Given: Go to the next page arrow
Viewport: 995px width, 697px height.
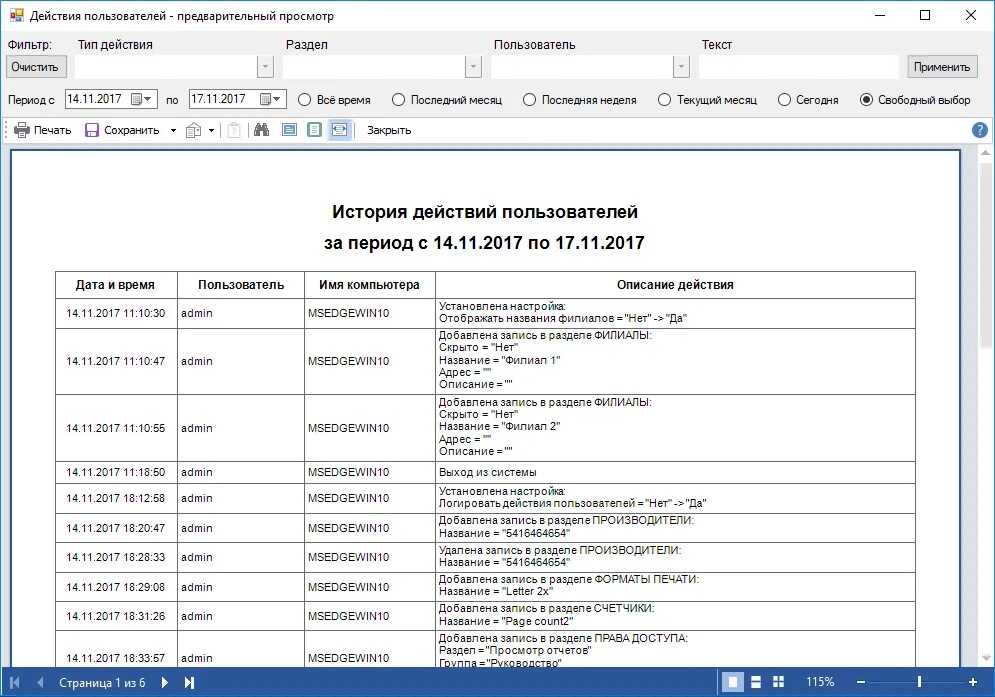Looking at the screenshot, I should click(165, 682).
